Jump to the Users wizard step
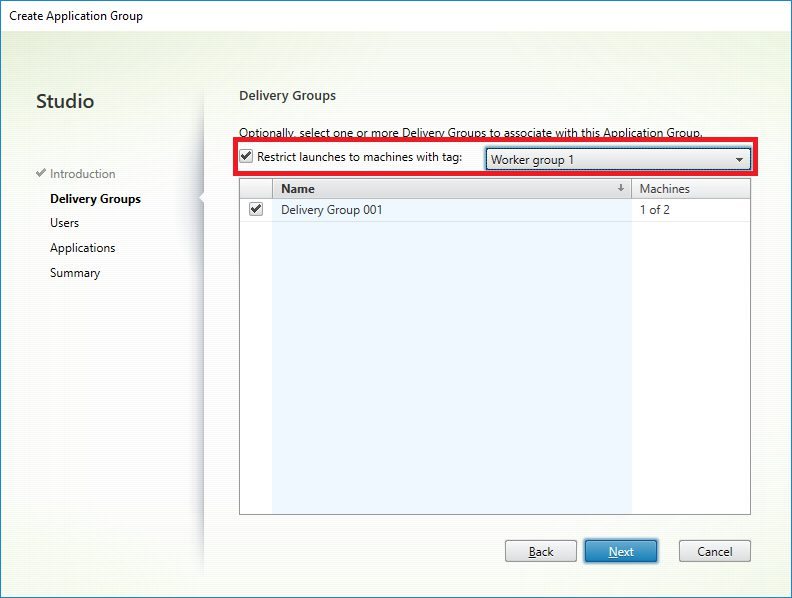Screen dimensions: 792x598 (x=64, y=223)
